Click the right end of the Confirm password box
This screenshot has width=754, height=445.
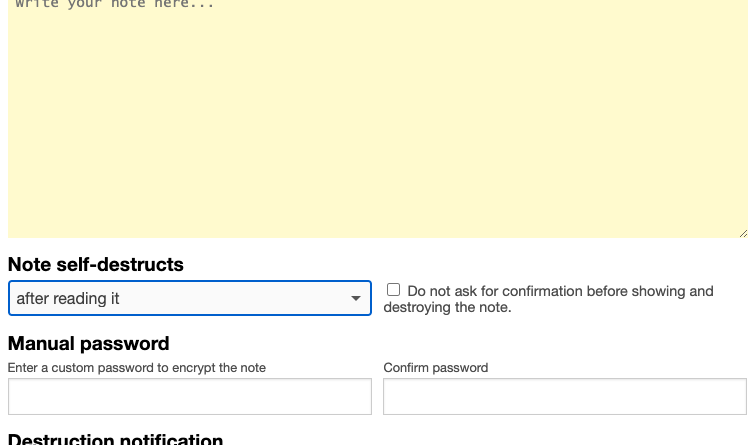[x=738, y=396]
